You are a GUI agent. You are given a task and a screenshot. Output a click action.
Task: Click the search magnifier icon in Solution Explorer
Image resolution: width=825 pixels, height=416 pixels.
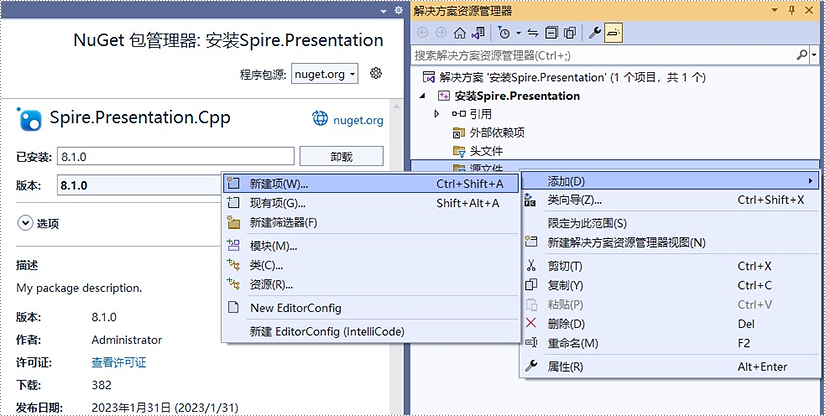tap(802, 55)
